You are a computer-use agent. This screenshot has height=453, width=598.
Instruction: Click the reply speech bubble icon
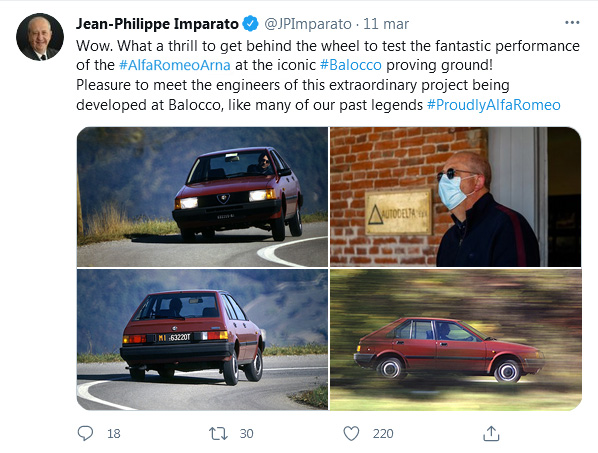(x=85, y=433)
